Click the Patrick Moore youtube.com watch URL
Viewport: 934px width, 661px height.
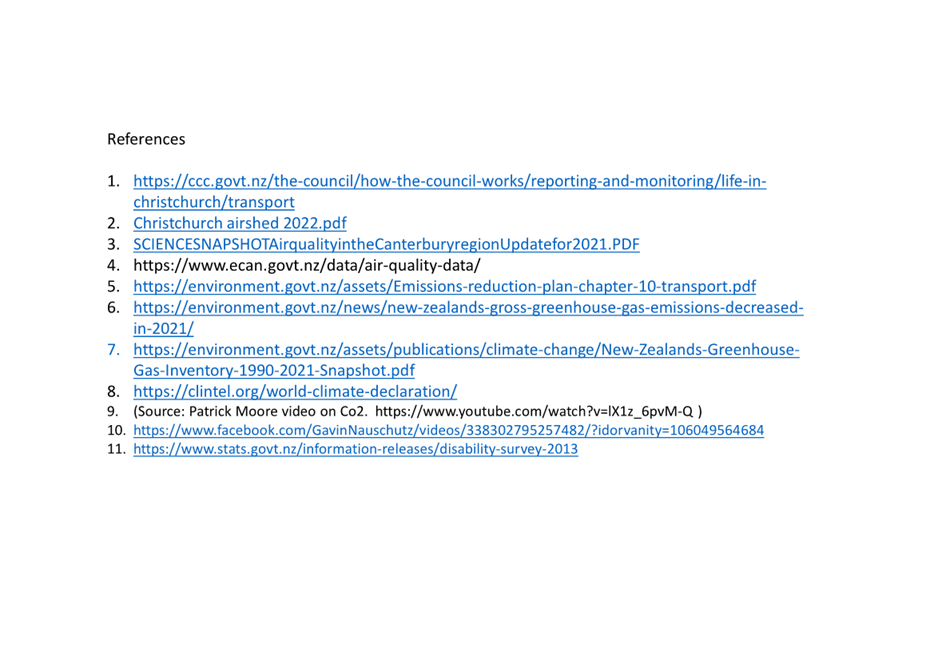(x=534, y=411)
